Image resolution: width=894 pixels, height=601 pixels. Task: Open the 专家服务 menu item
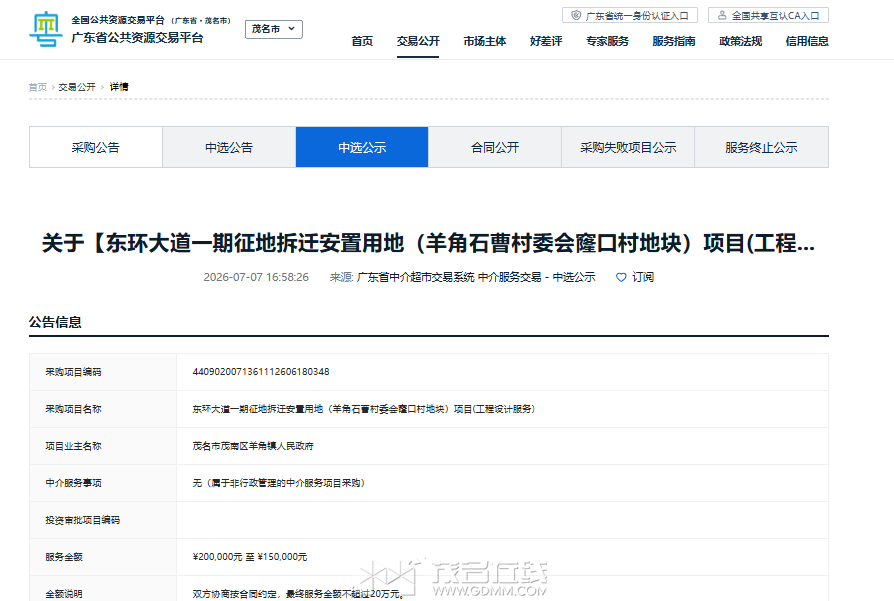click(x=607, y=41)
